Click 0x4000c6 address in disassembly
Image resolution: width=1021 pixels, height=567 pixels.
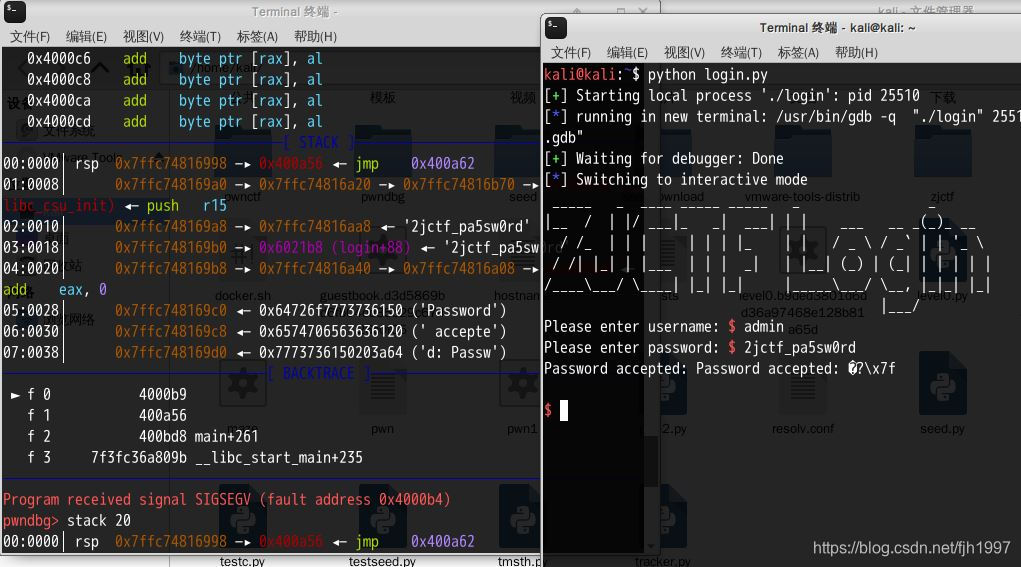tap(59, 59)
